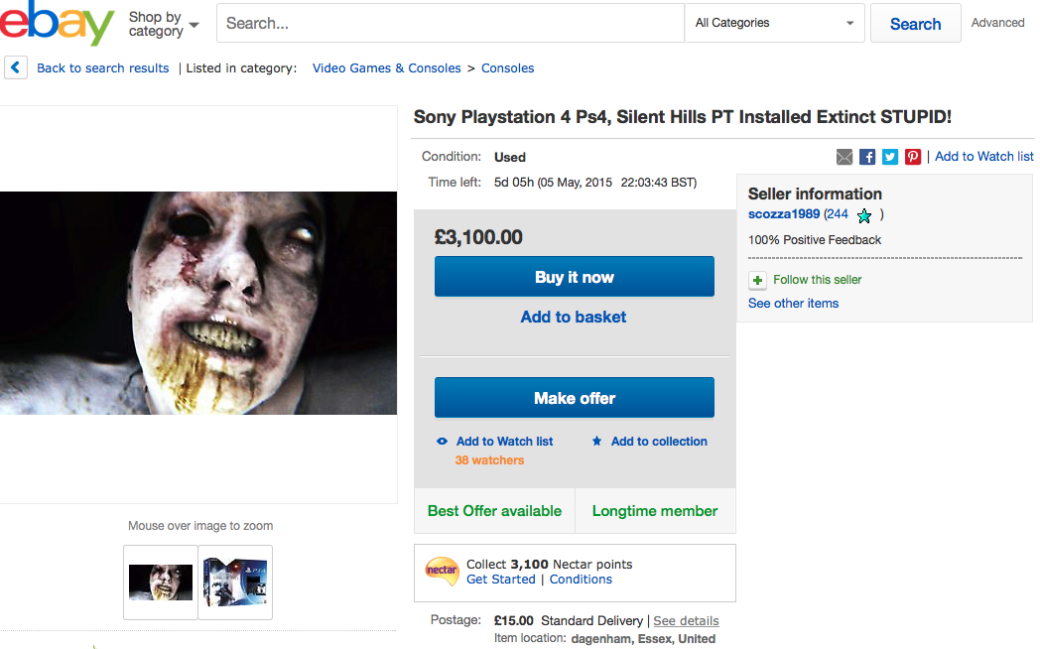This screenshot has height=649, width=1040.
Task: Share listing on Pinterest icon
Action: click(x=912, y=157)
